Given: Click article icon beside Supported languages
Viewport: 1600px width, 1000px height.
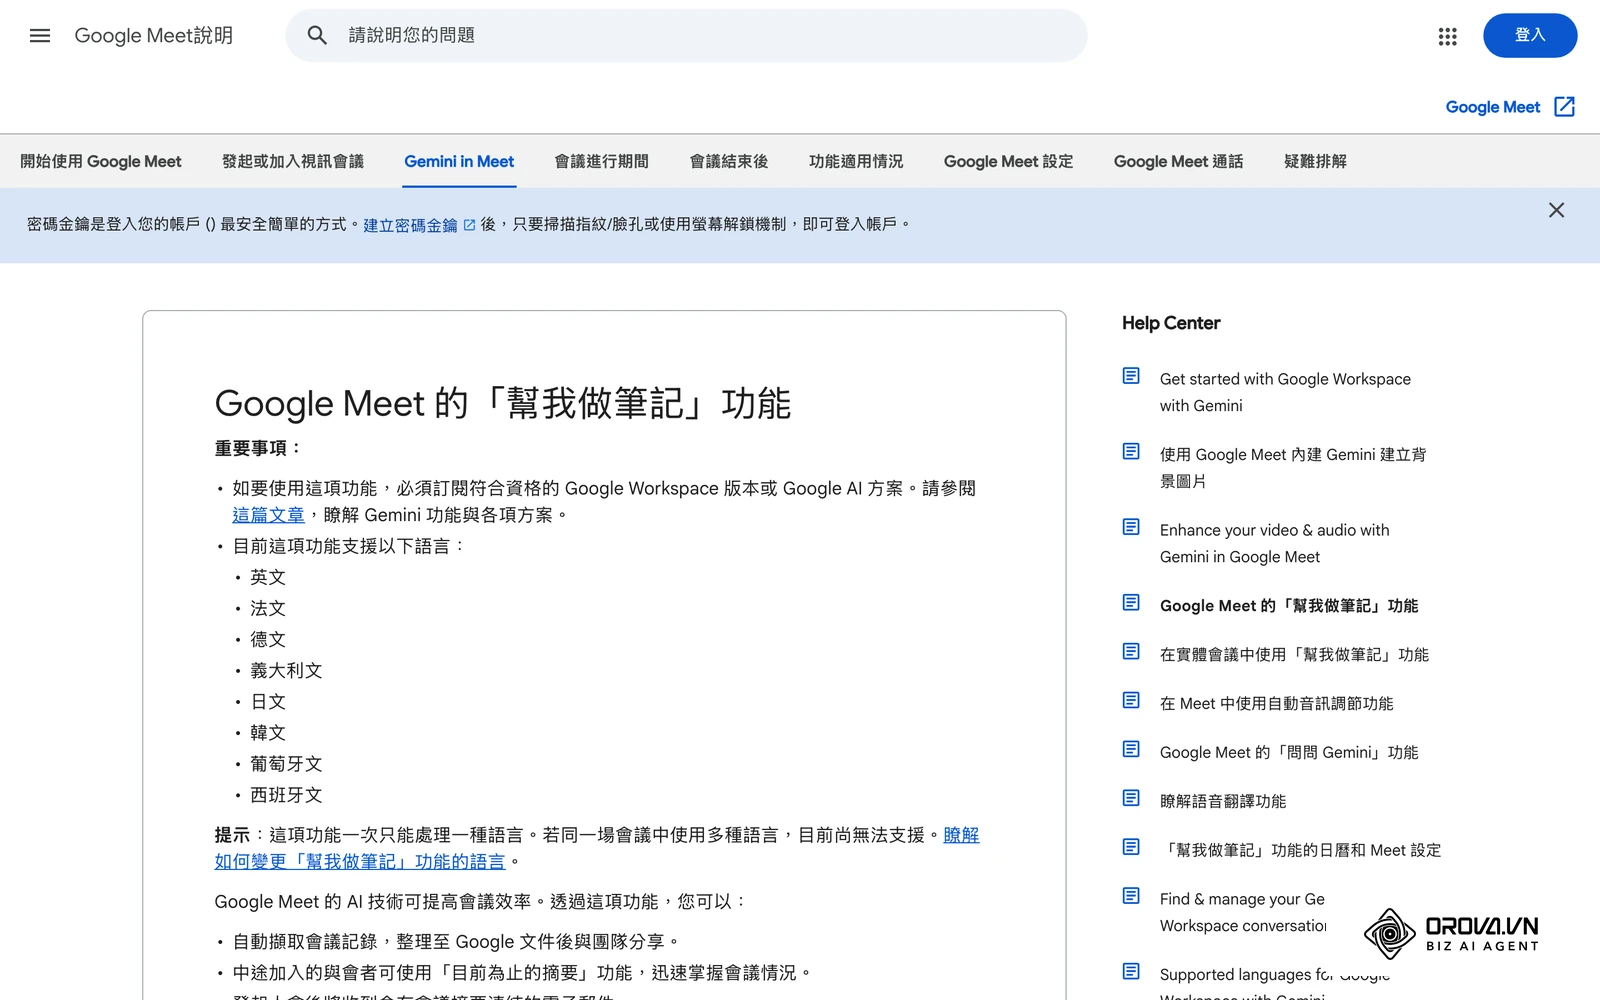Looking at the screenshot, I should (x=1131, y=971).
